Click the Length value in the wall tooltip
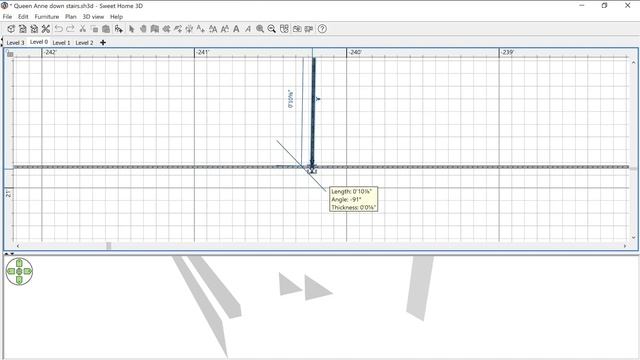Screen dimensions: 640x360 click(362, 191)
